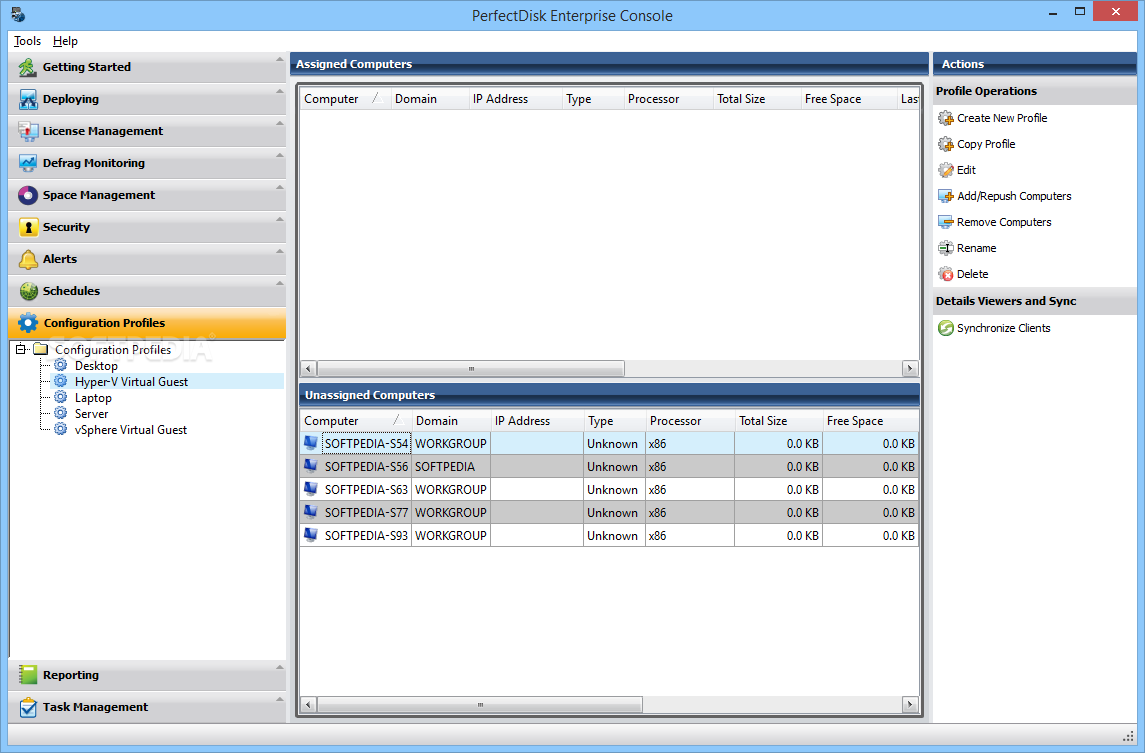Viewport: 1145px width, 753px height.
Task: Click the Copy Profile gear icon
Action: pos(946,144)
